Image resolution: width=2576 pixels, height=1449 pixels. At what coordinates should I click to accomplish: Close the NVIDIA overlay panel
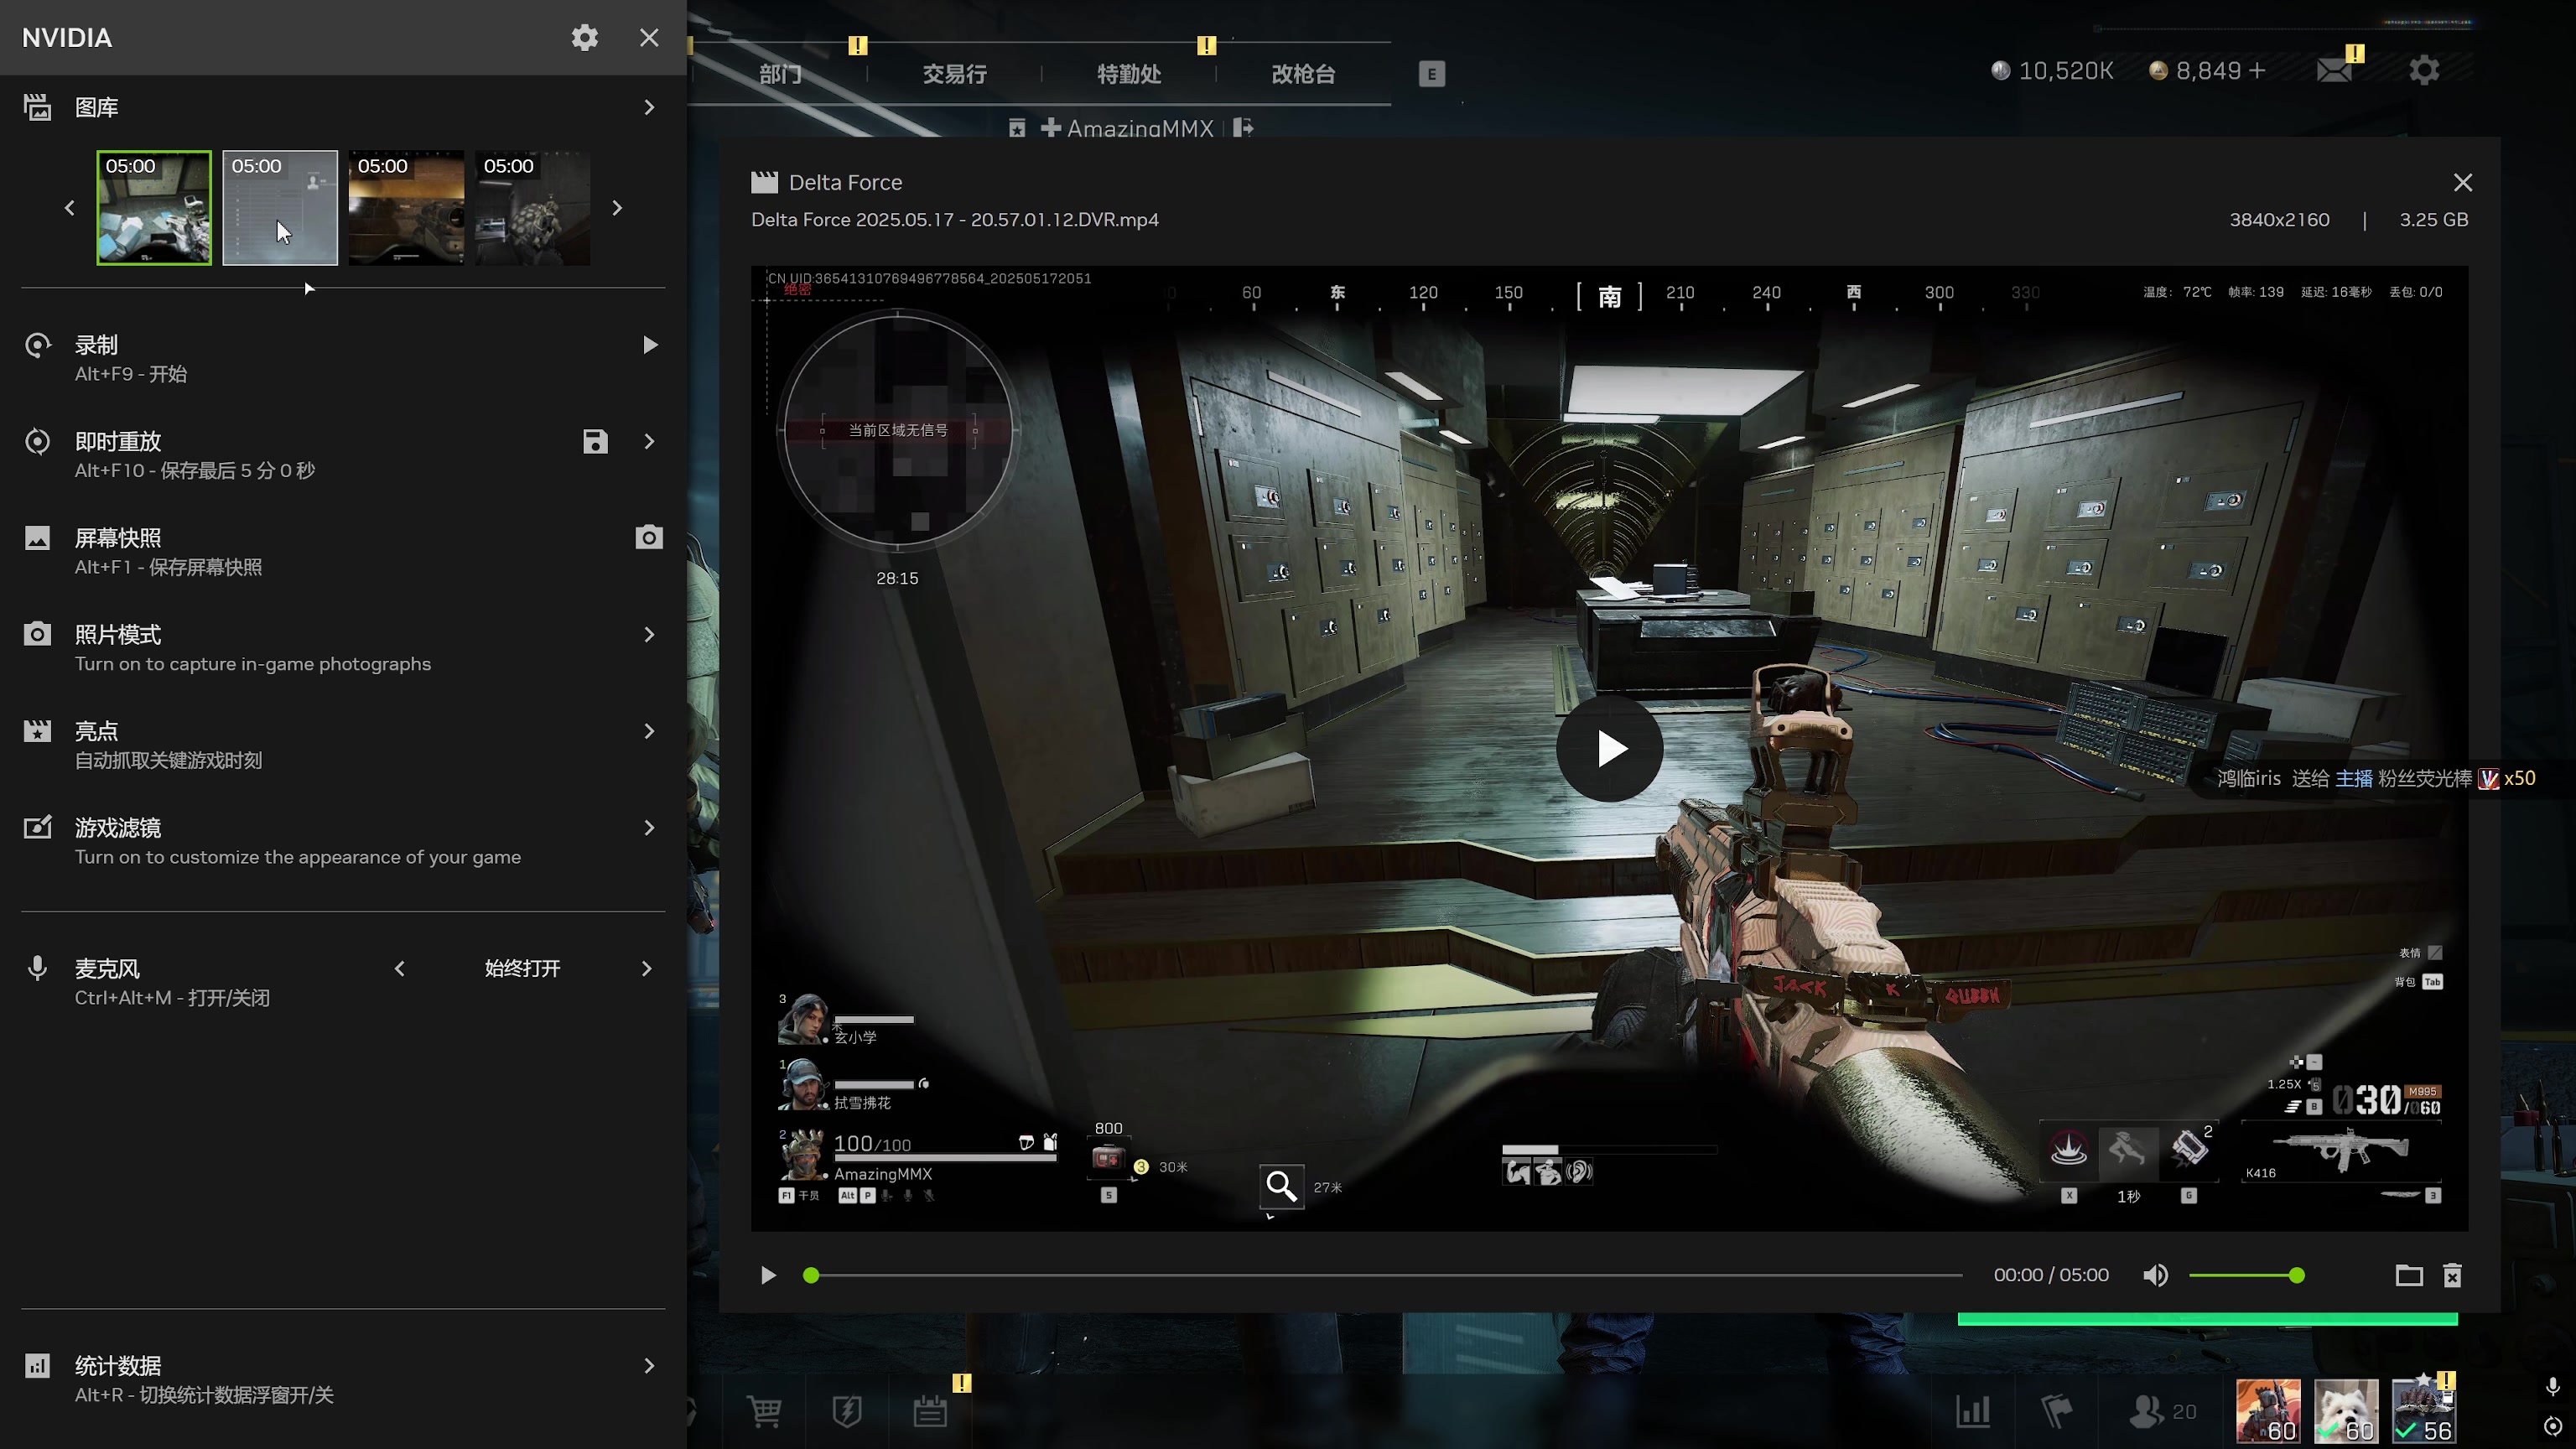649,38
